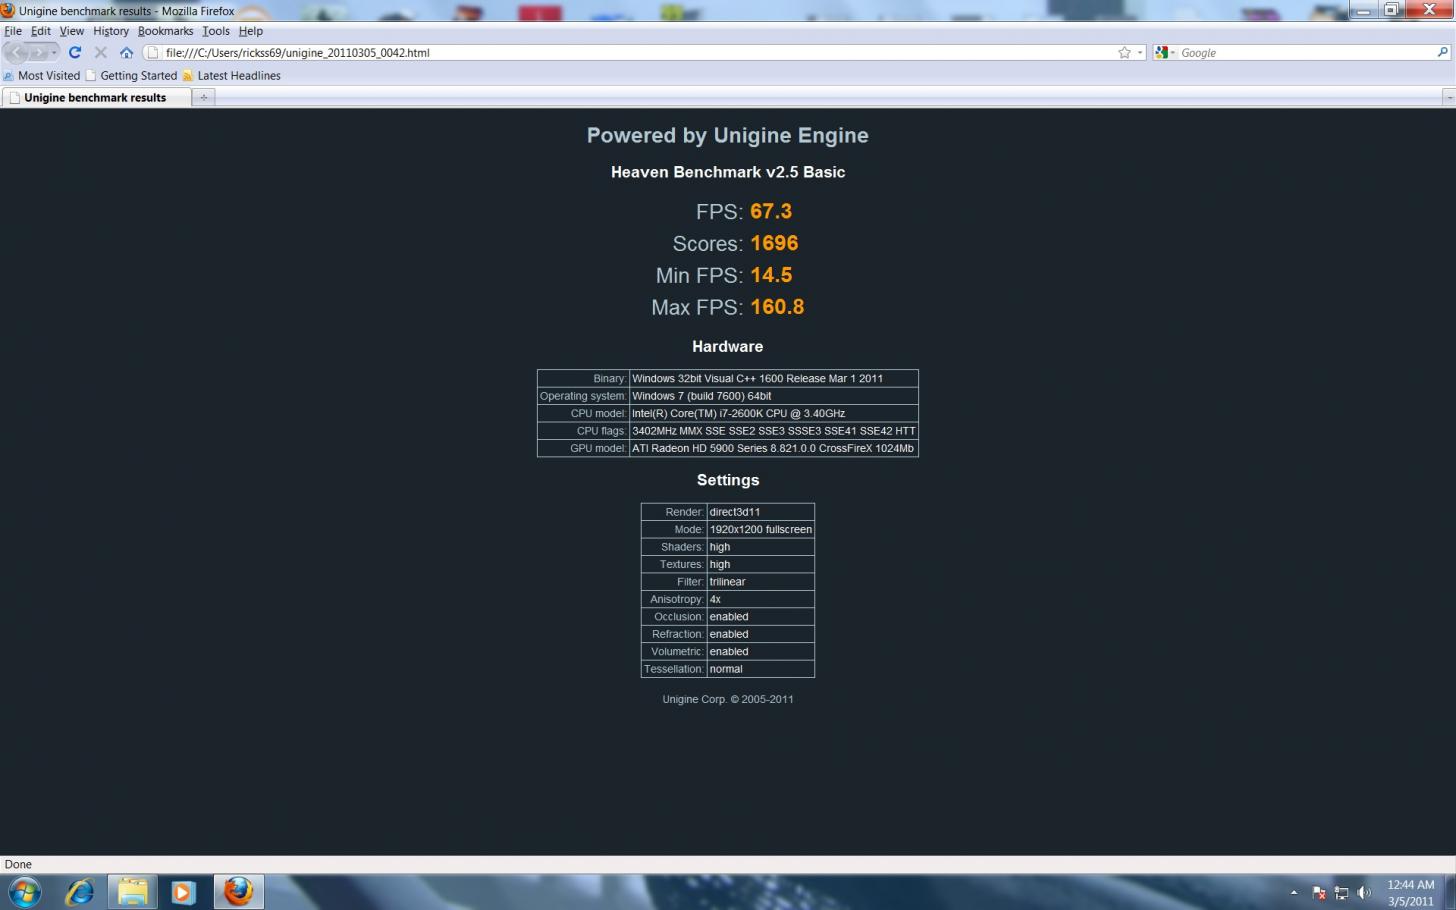Click the Max FPS value 160.8
1456x910 pixels.
(x=777, y=308)
